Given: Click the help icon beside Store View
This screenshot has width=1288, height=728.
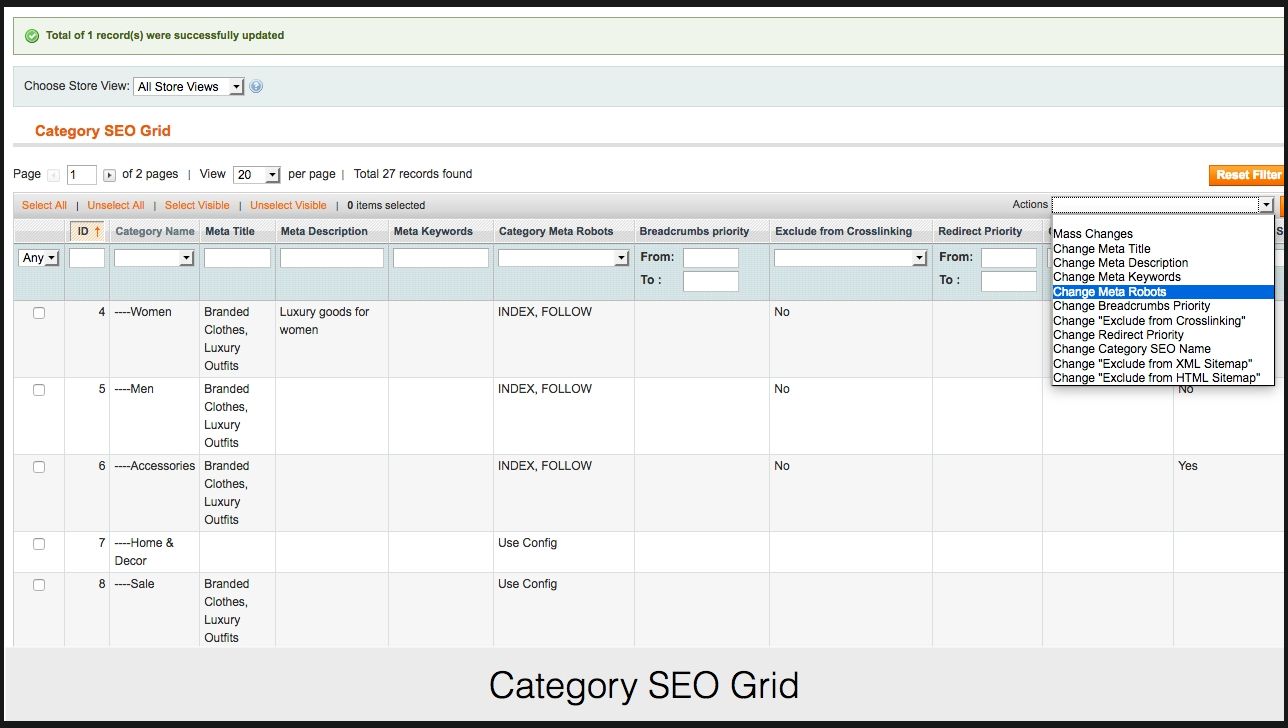Looking at the screenshot, I should pos(256,87).
